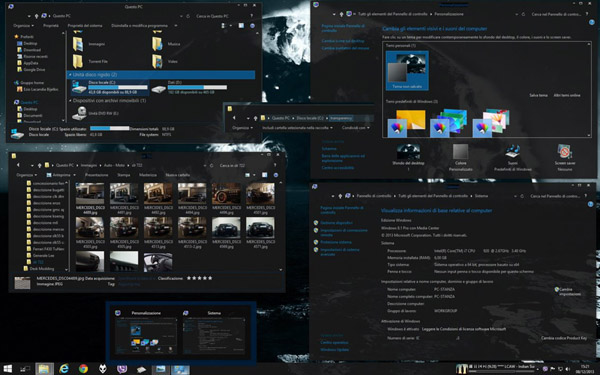Open Organizza dropdown in Questo PC window
This screenshot has width=600, height=375.
point(23,26)
